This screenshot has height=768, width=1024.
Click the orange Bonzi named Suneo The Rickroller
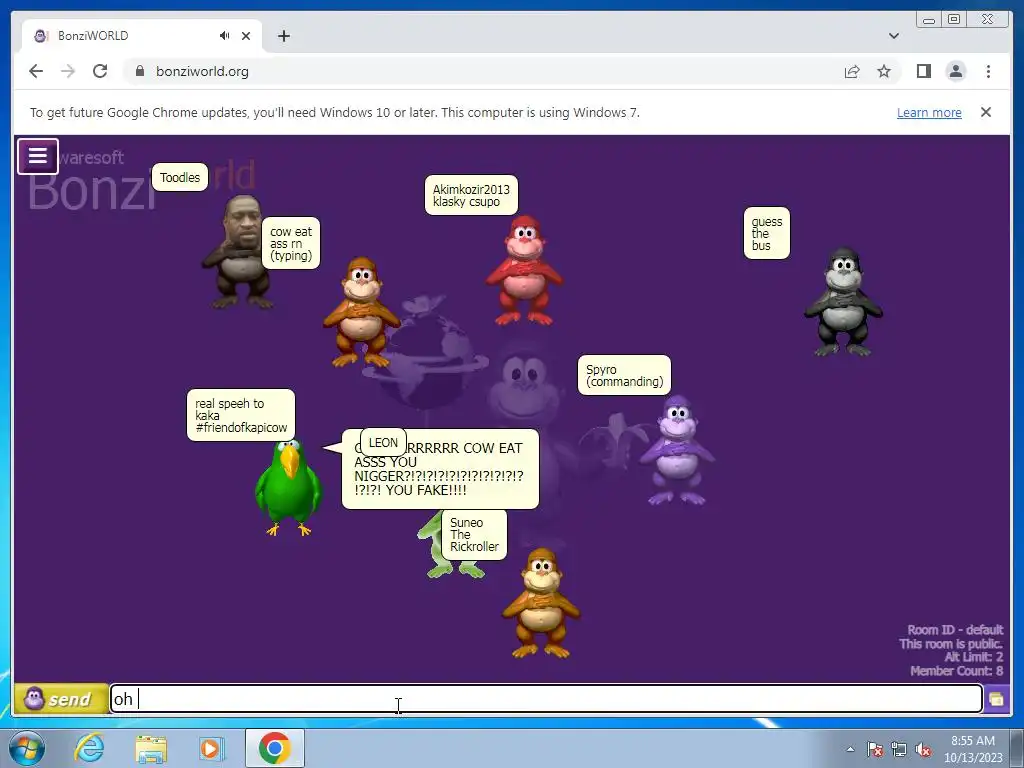[x=541, y=603]
